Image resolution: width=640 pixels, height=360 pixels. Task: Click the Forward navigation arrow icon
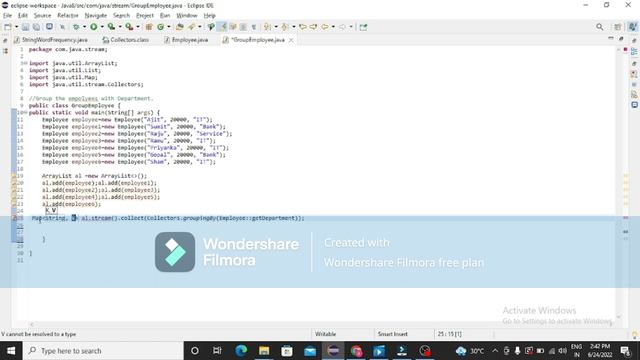342,27
